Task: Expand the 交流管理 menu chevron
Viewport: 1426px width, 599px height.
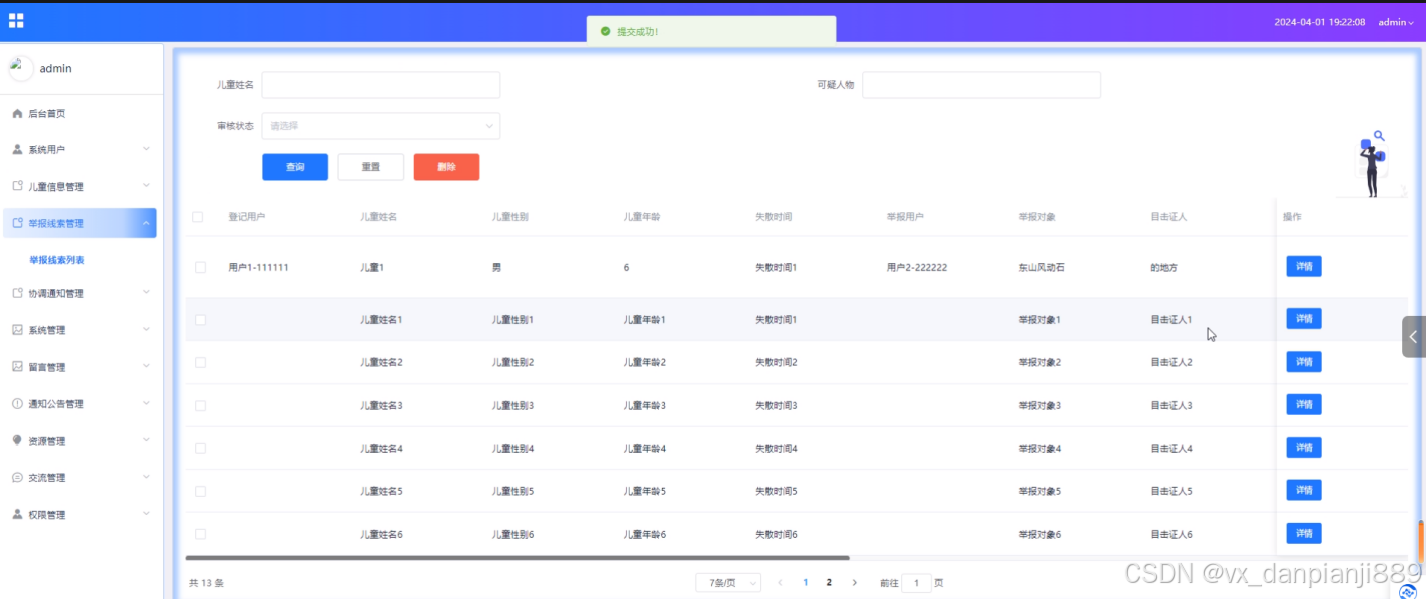Action: [146, 478]
